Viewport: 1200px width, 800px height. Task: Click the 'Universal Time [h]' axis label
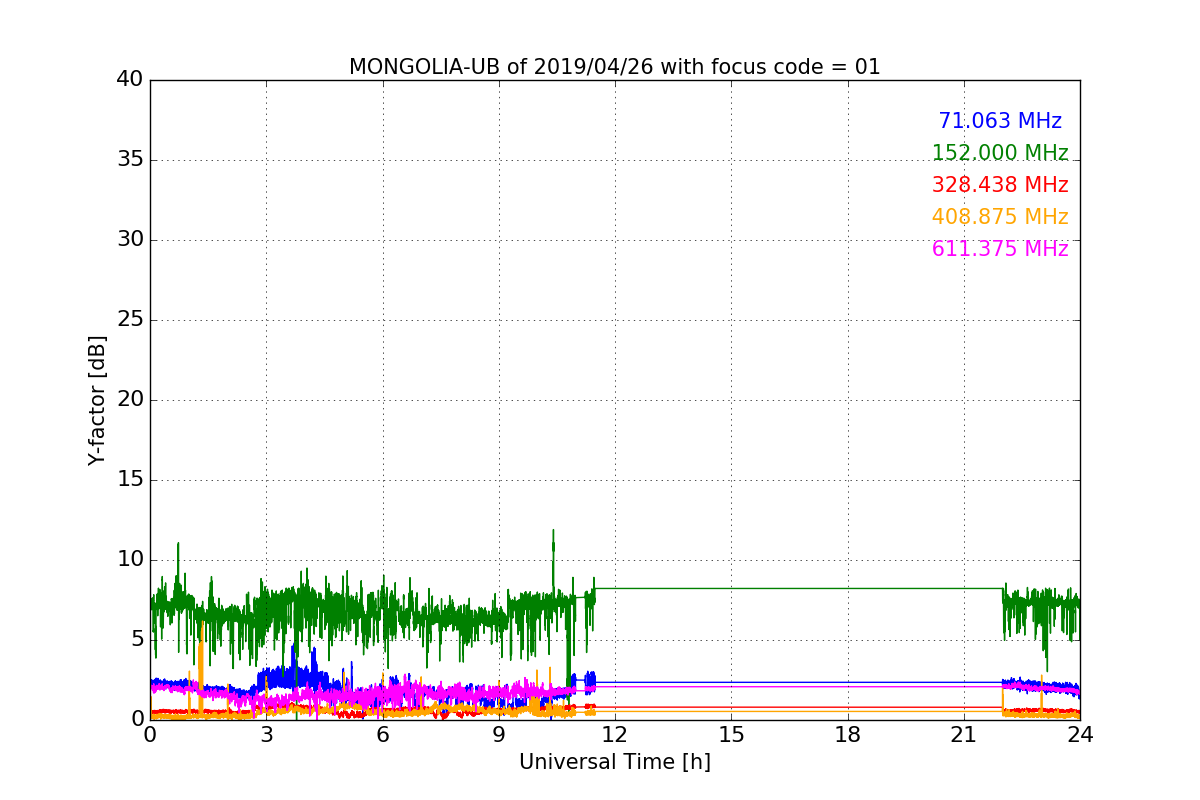(614, 762)
